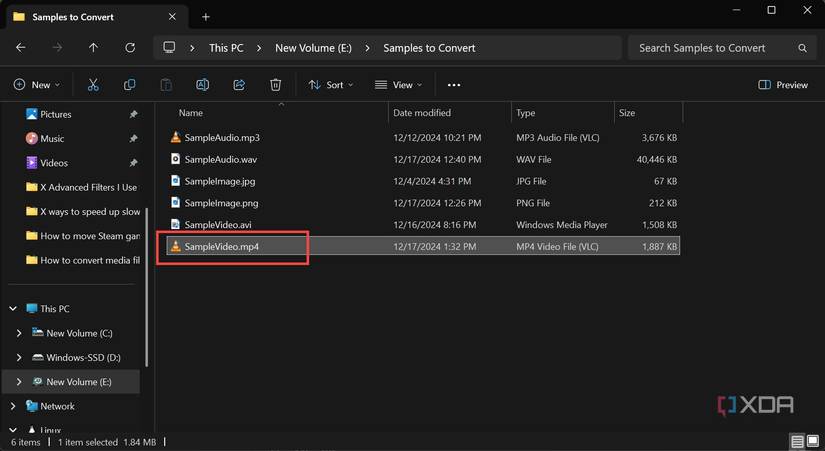Select SampleImage.png file name
Screen dimensions: 825x451
click(222, 203)
